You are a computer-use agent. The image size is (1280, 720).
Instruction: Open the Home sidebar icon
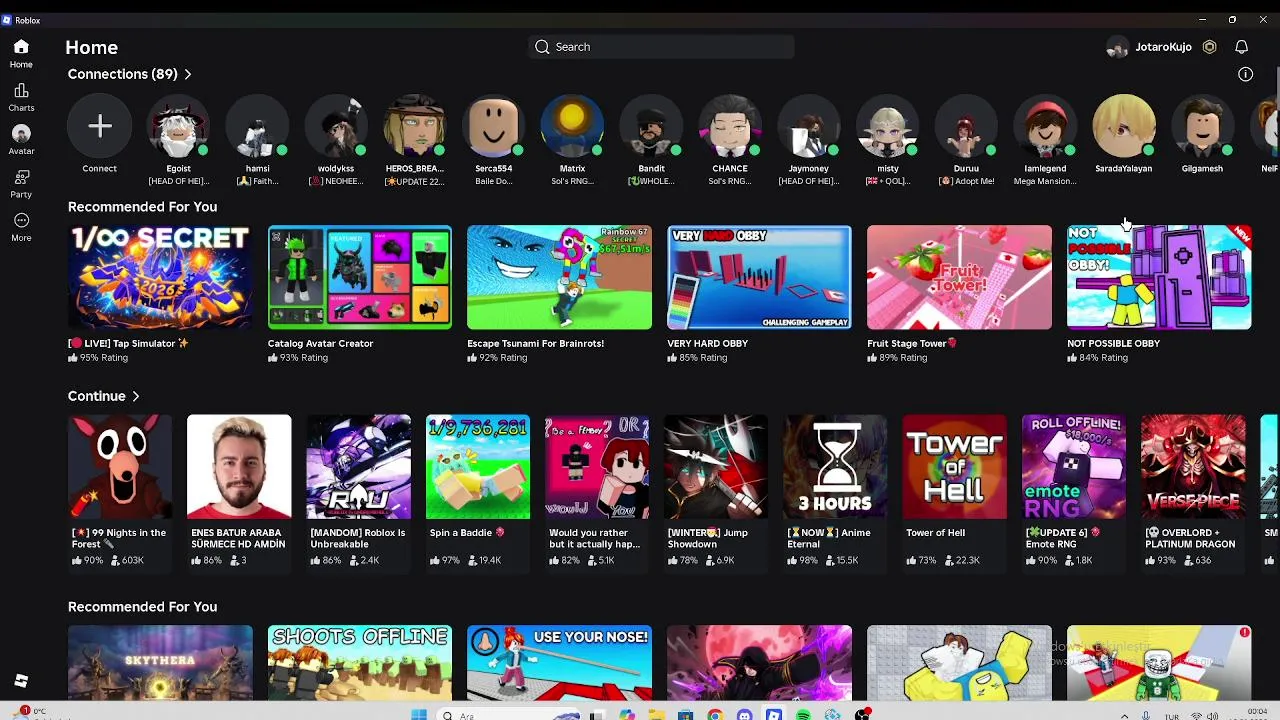(21, 53)
